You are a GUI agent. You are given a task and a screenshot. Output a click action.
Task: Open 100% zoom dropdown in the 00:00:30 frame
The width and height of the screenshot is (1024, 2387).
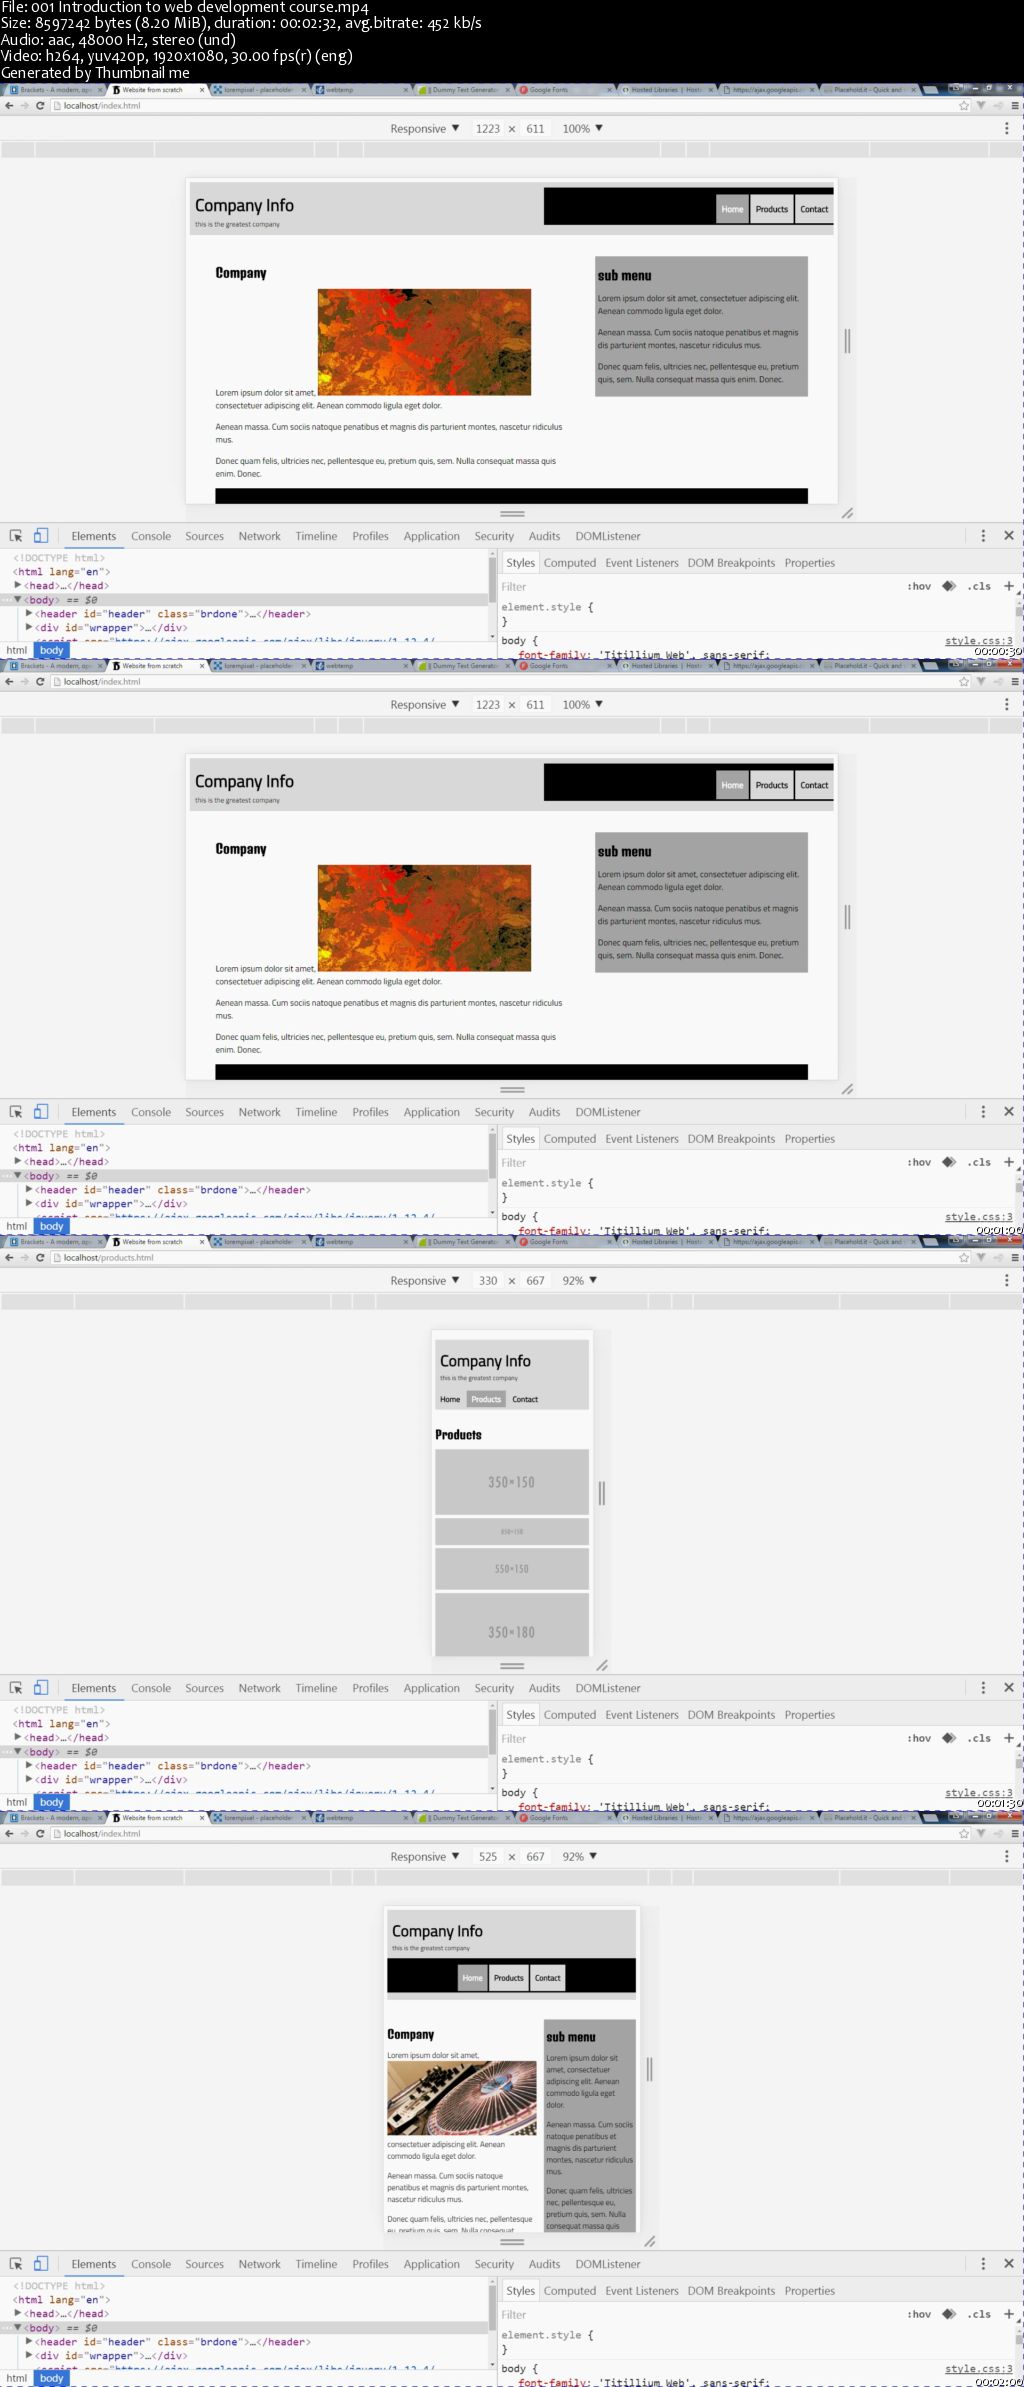[x=582, y=129]
